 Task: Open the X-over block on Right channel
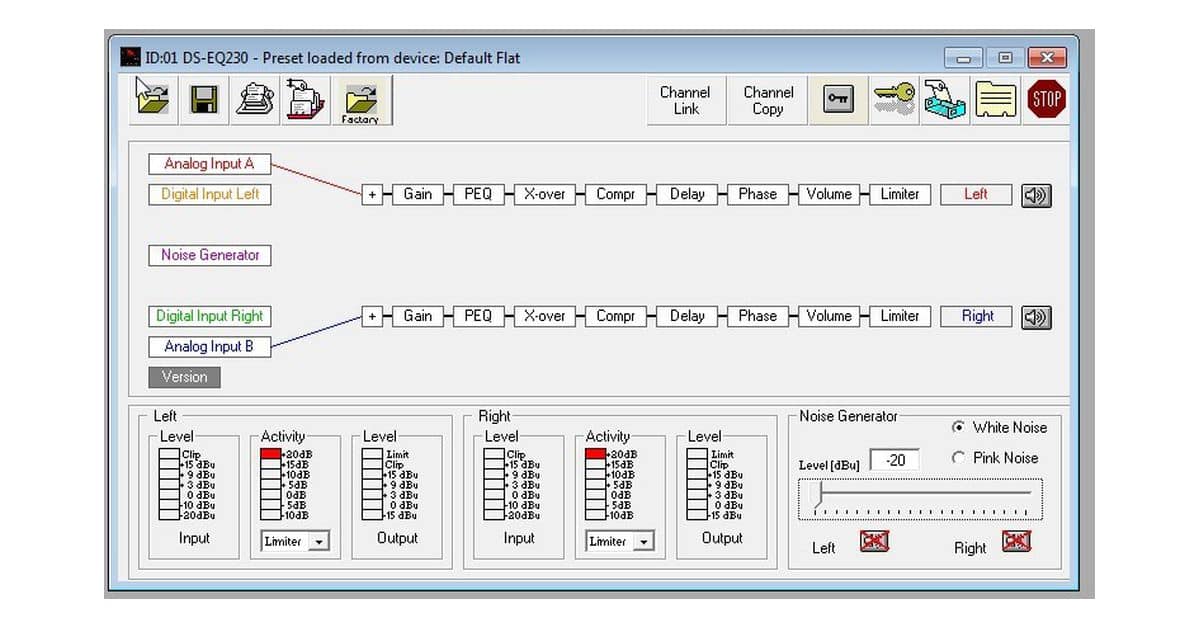click(544, 316)
